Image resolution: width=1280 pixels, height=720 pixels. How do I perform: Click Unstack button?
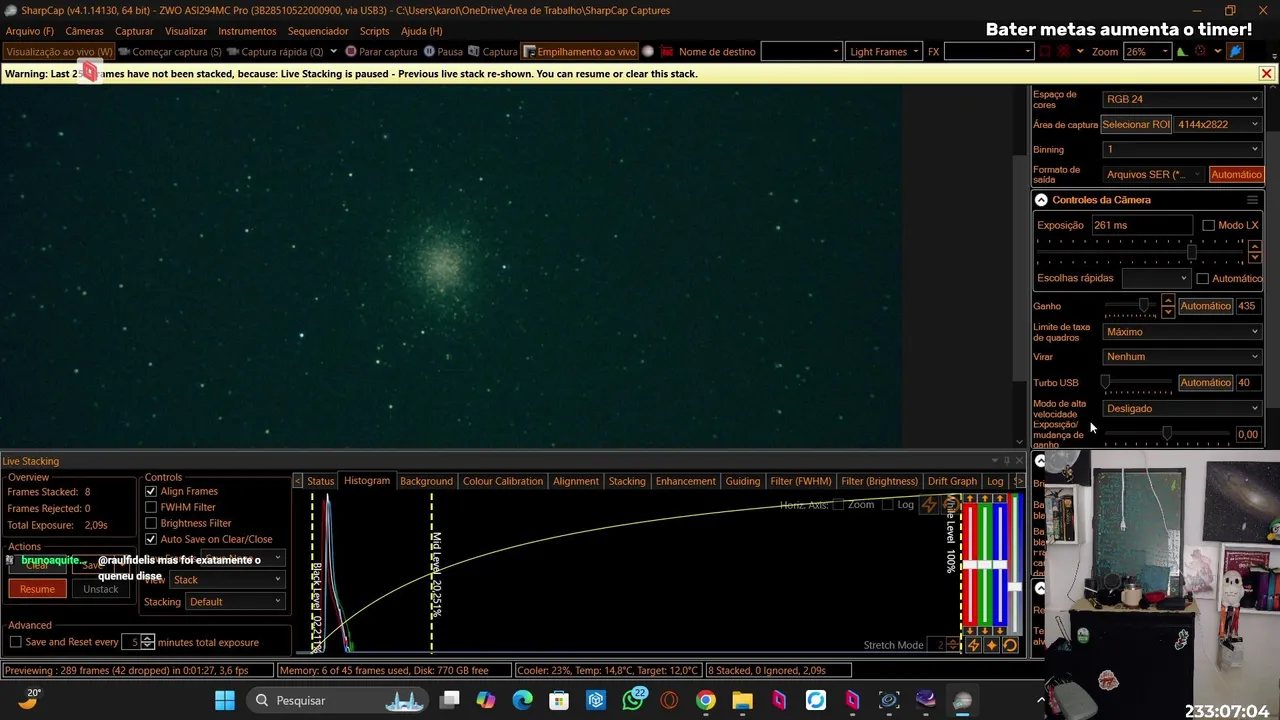click(100, 589)
